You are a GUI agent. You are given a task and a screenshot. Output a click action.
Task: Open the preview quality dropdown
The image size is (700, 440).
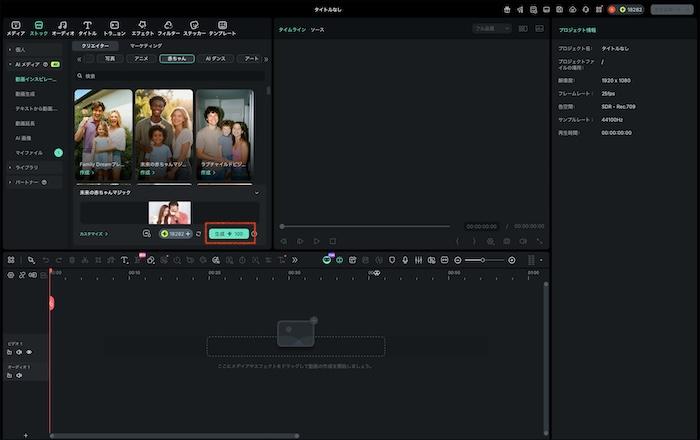pyautogui.click(x=491, y=29)
